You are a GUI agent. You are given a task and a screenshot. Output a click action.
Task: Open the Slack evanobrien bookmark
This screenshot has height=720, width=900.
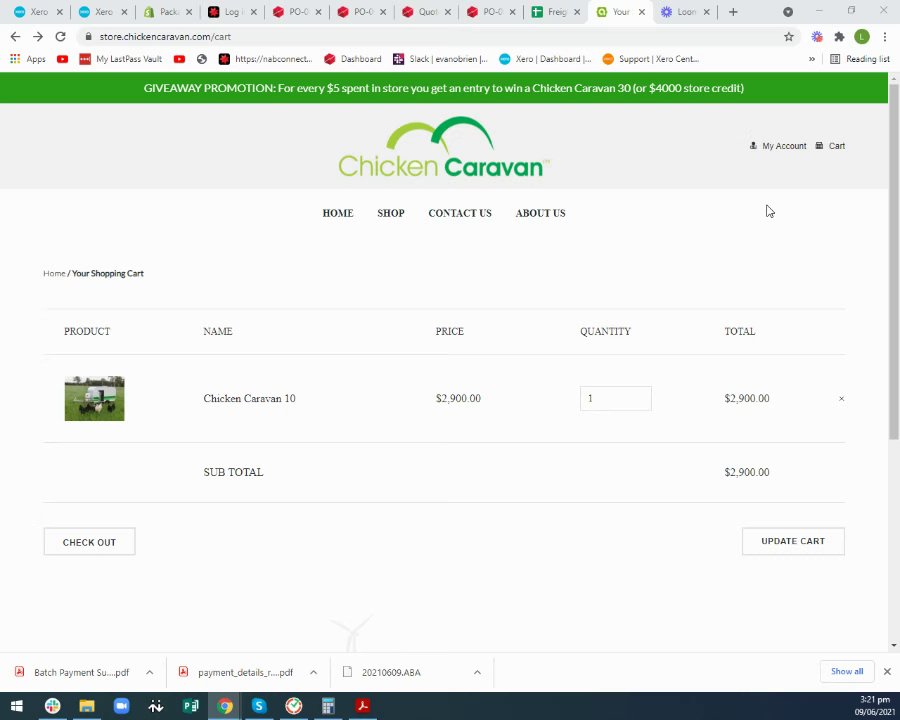coord(440,59)
